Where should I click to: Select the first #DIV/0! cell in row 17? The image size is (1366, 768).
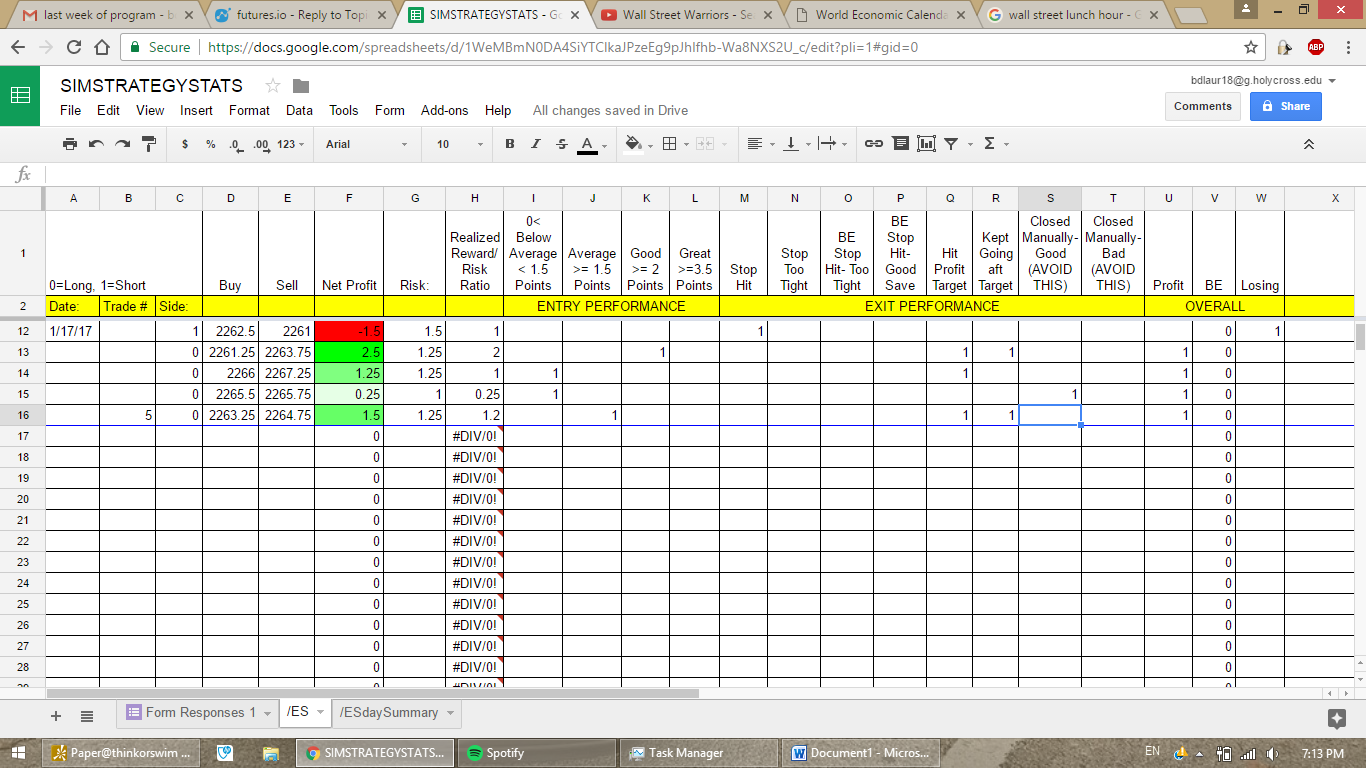pyautogui.click(x=475, y=436)
